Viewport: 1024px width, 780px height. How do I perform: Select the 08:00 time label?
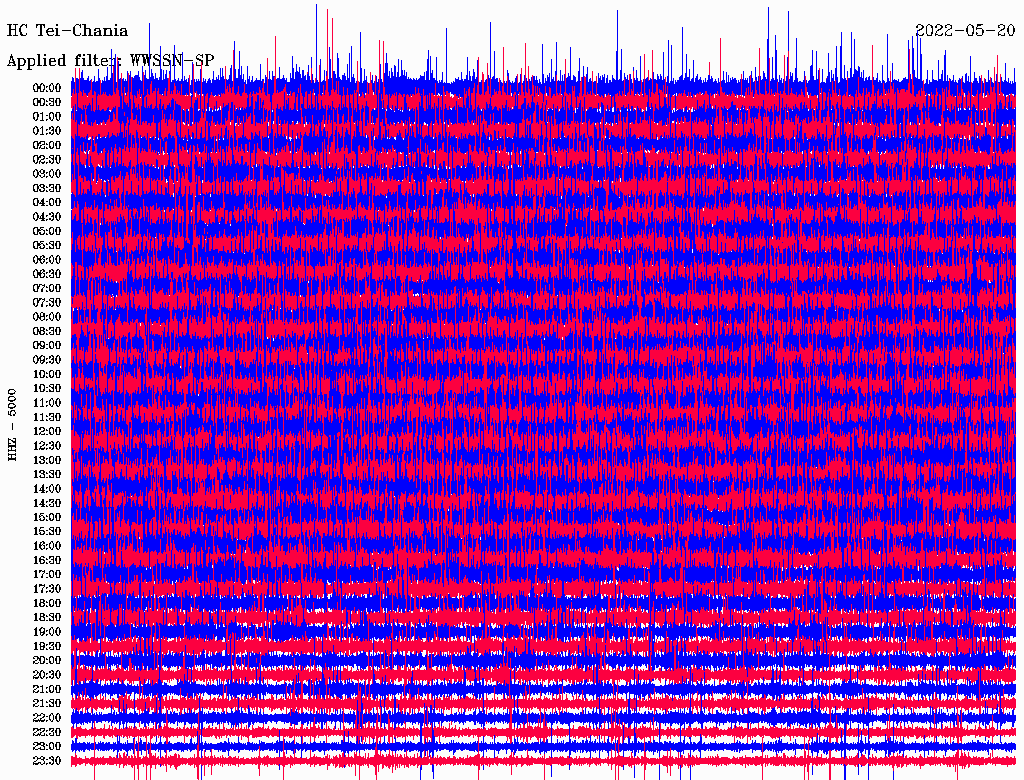(x=47, y=317)
